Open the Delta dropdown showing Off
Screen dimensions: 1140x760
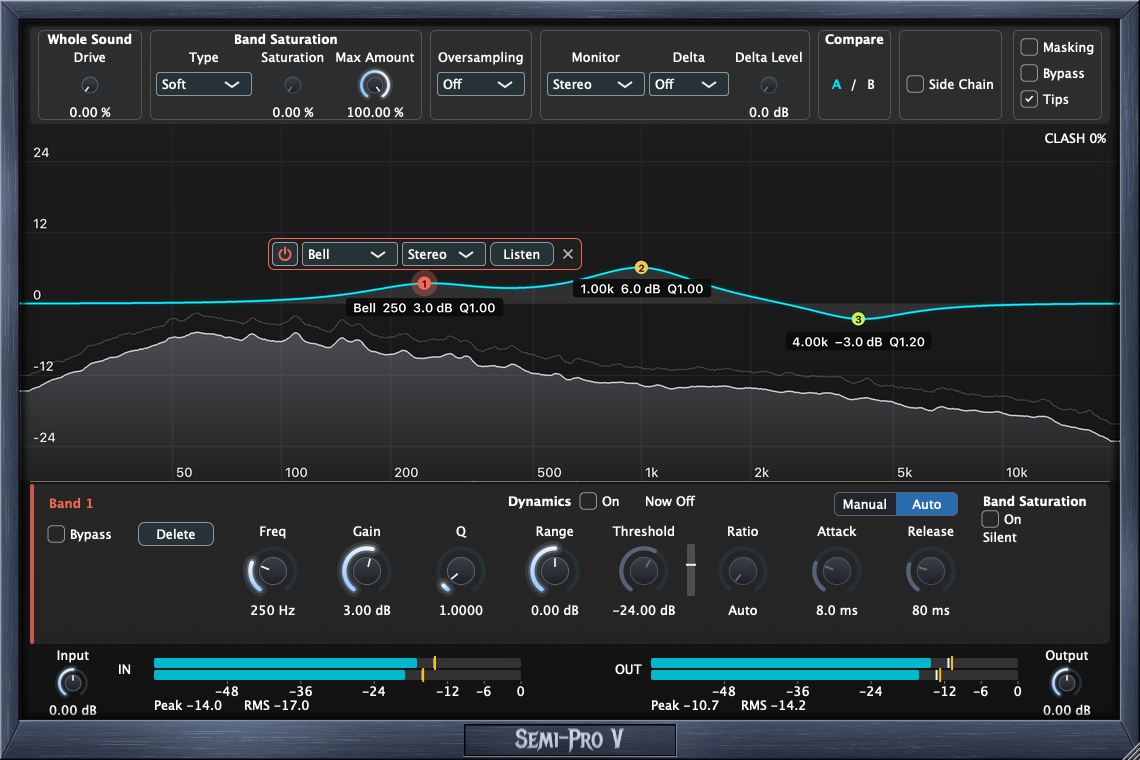(x=689, y=84)
